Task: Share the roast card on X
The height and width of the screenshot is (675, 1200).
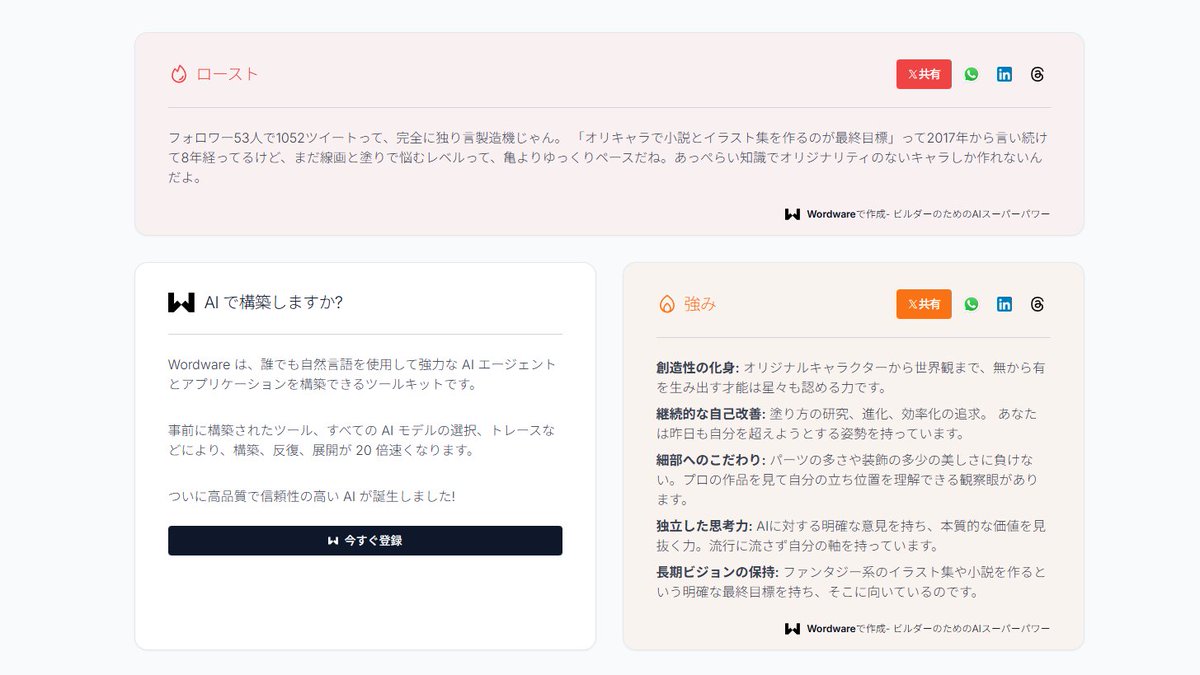Action: point(923,74)
